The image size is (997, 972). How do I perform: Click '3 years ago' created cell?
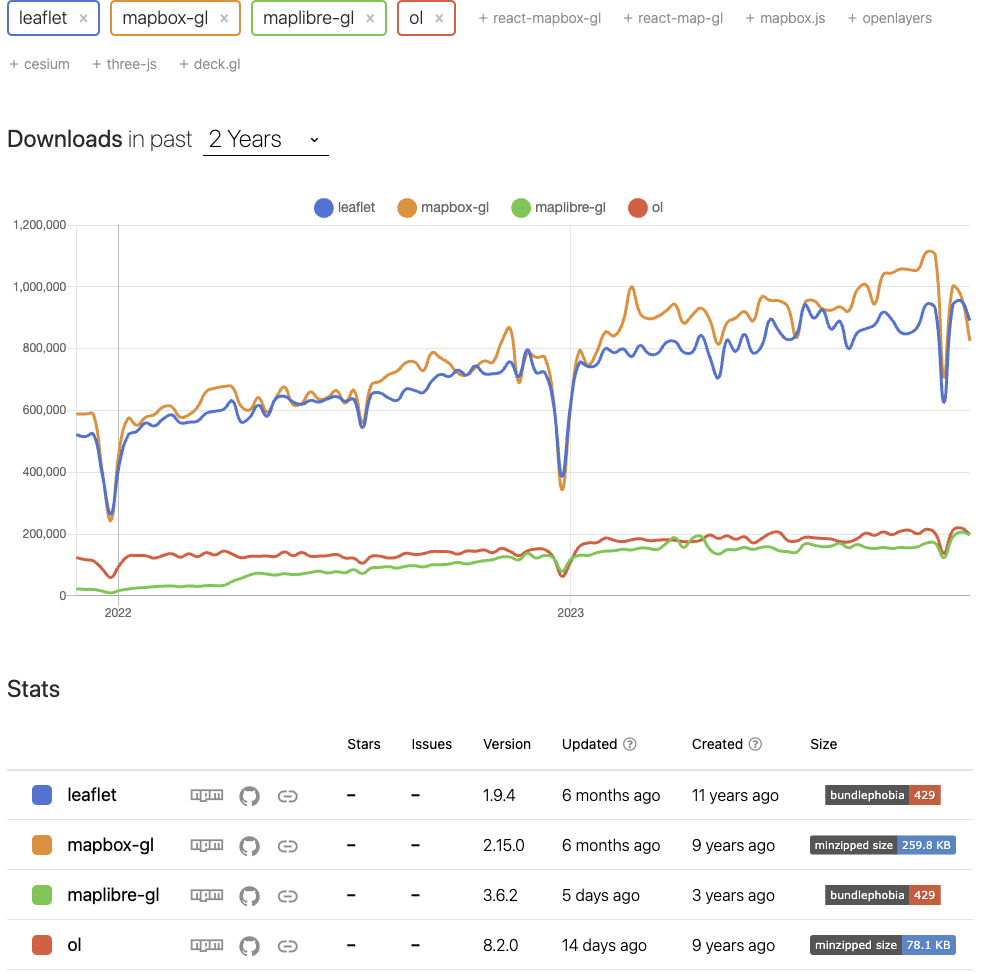733,896
